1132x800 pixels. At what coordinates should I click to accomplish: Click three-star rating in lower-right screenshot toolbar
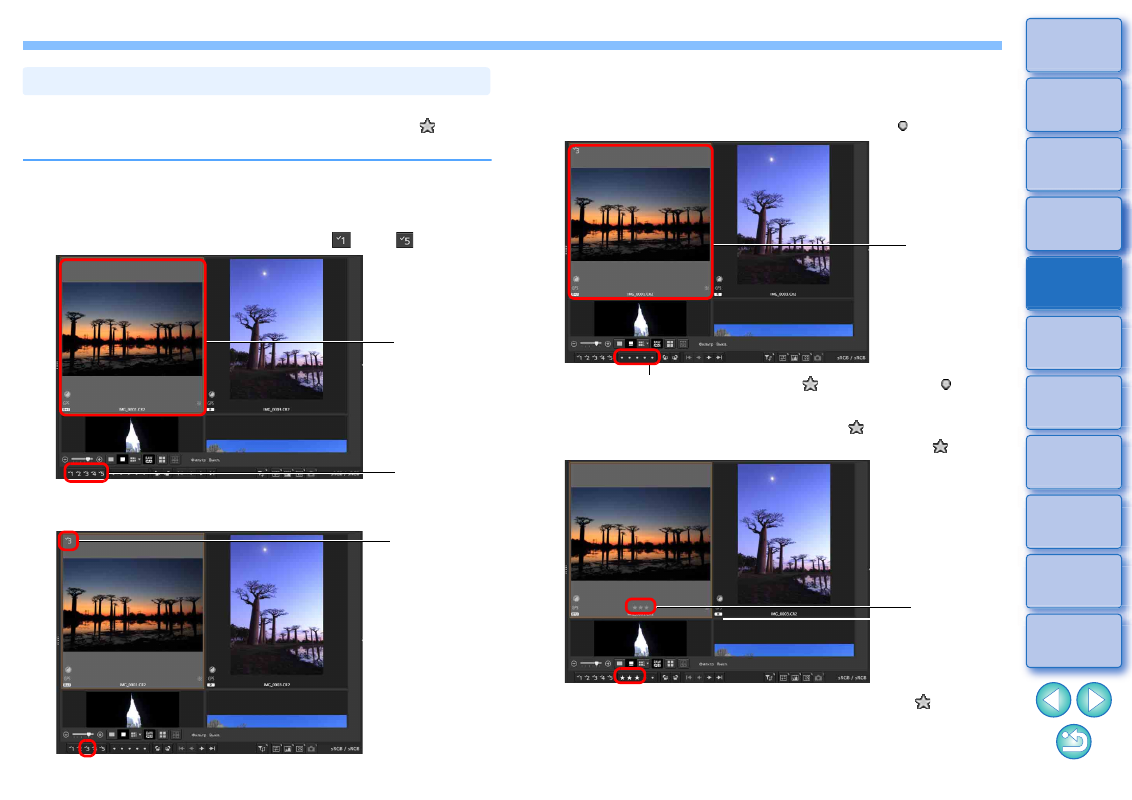[x=630, y=677]
